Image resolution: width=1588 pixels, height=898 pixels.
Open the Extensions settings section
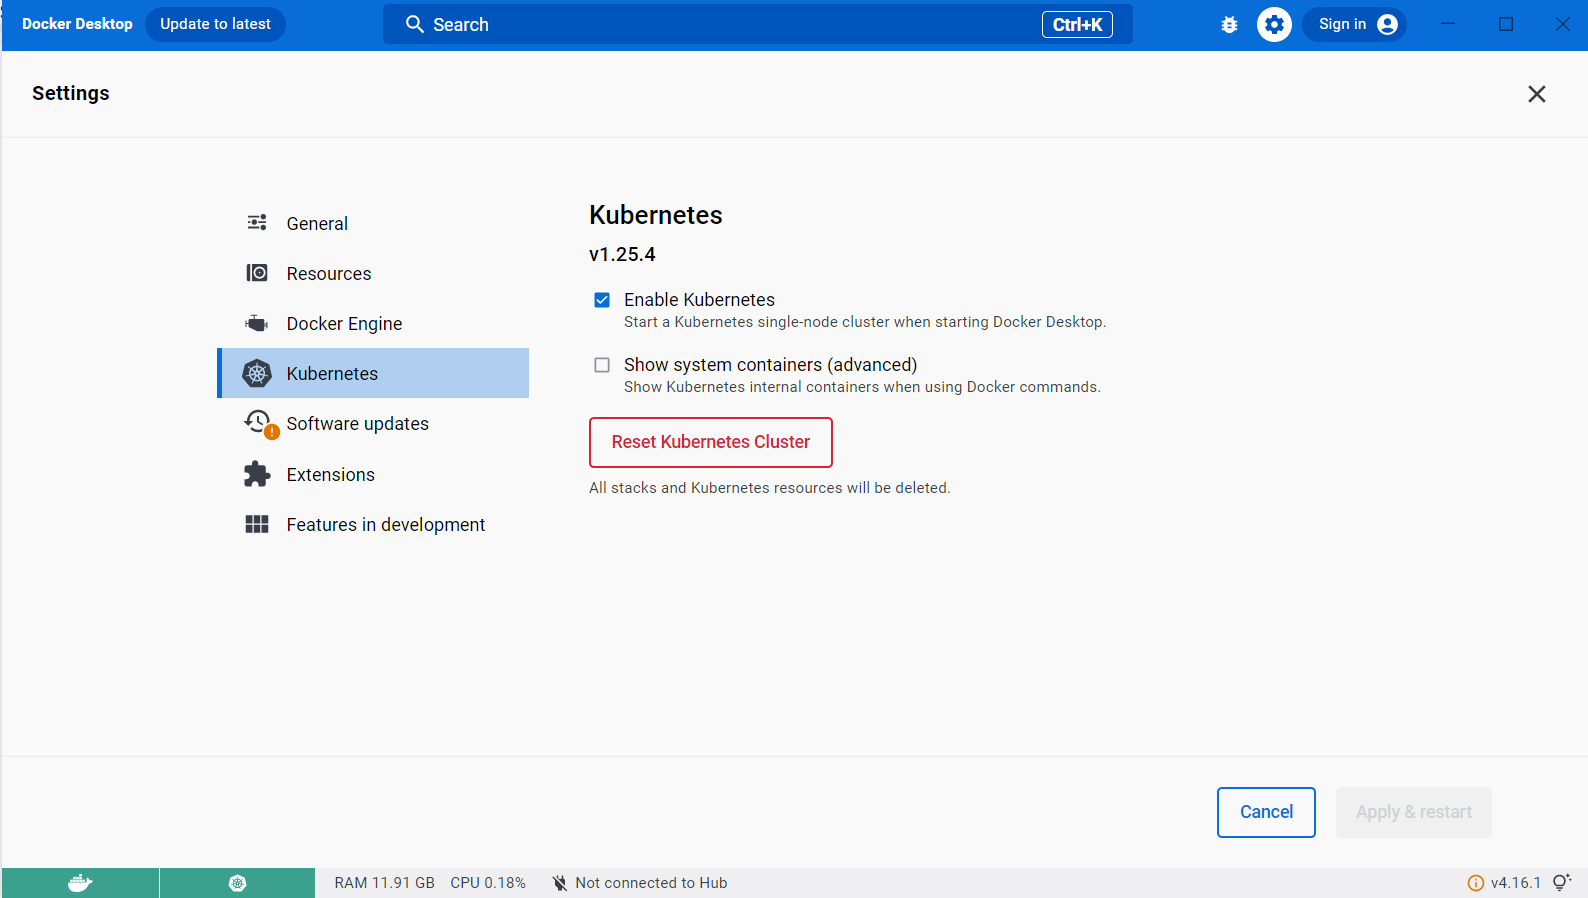pos(373,474)
